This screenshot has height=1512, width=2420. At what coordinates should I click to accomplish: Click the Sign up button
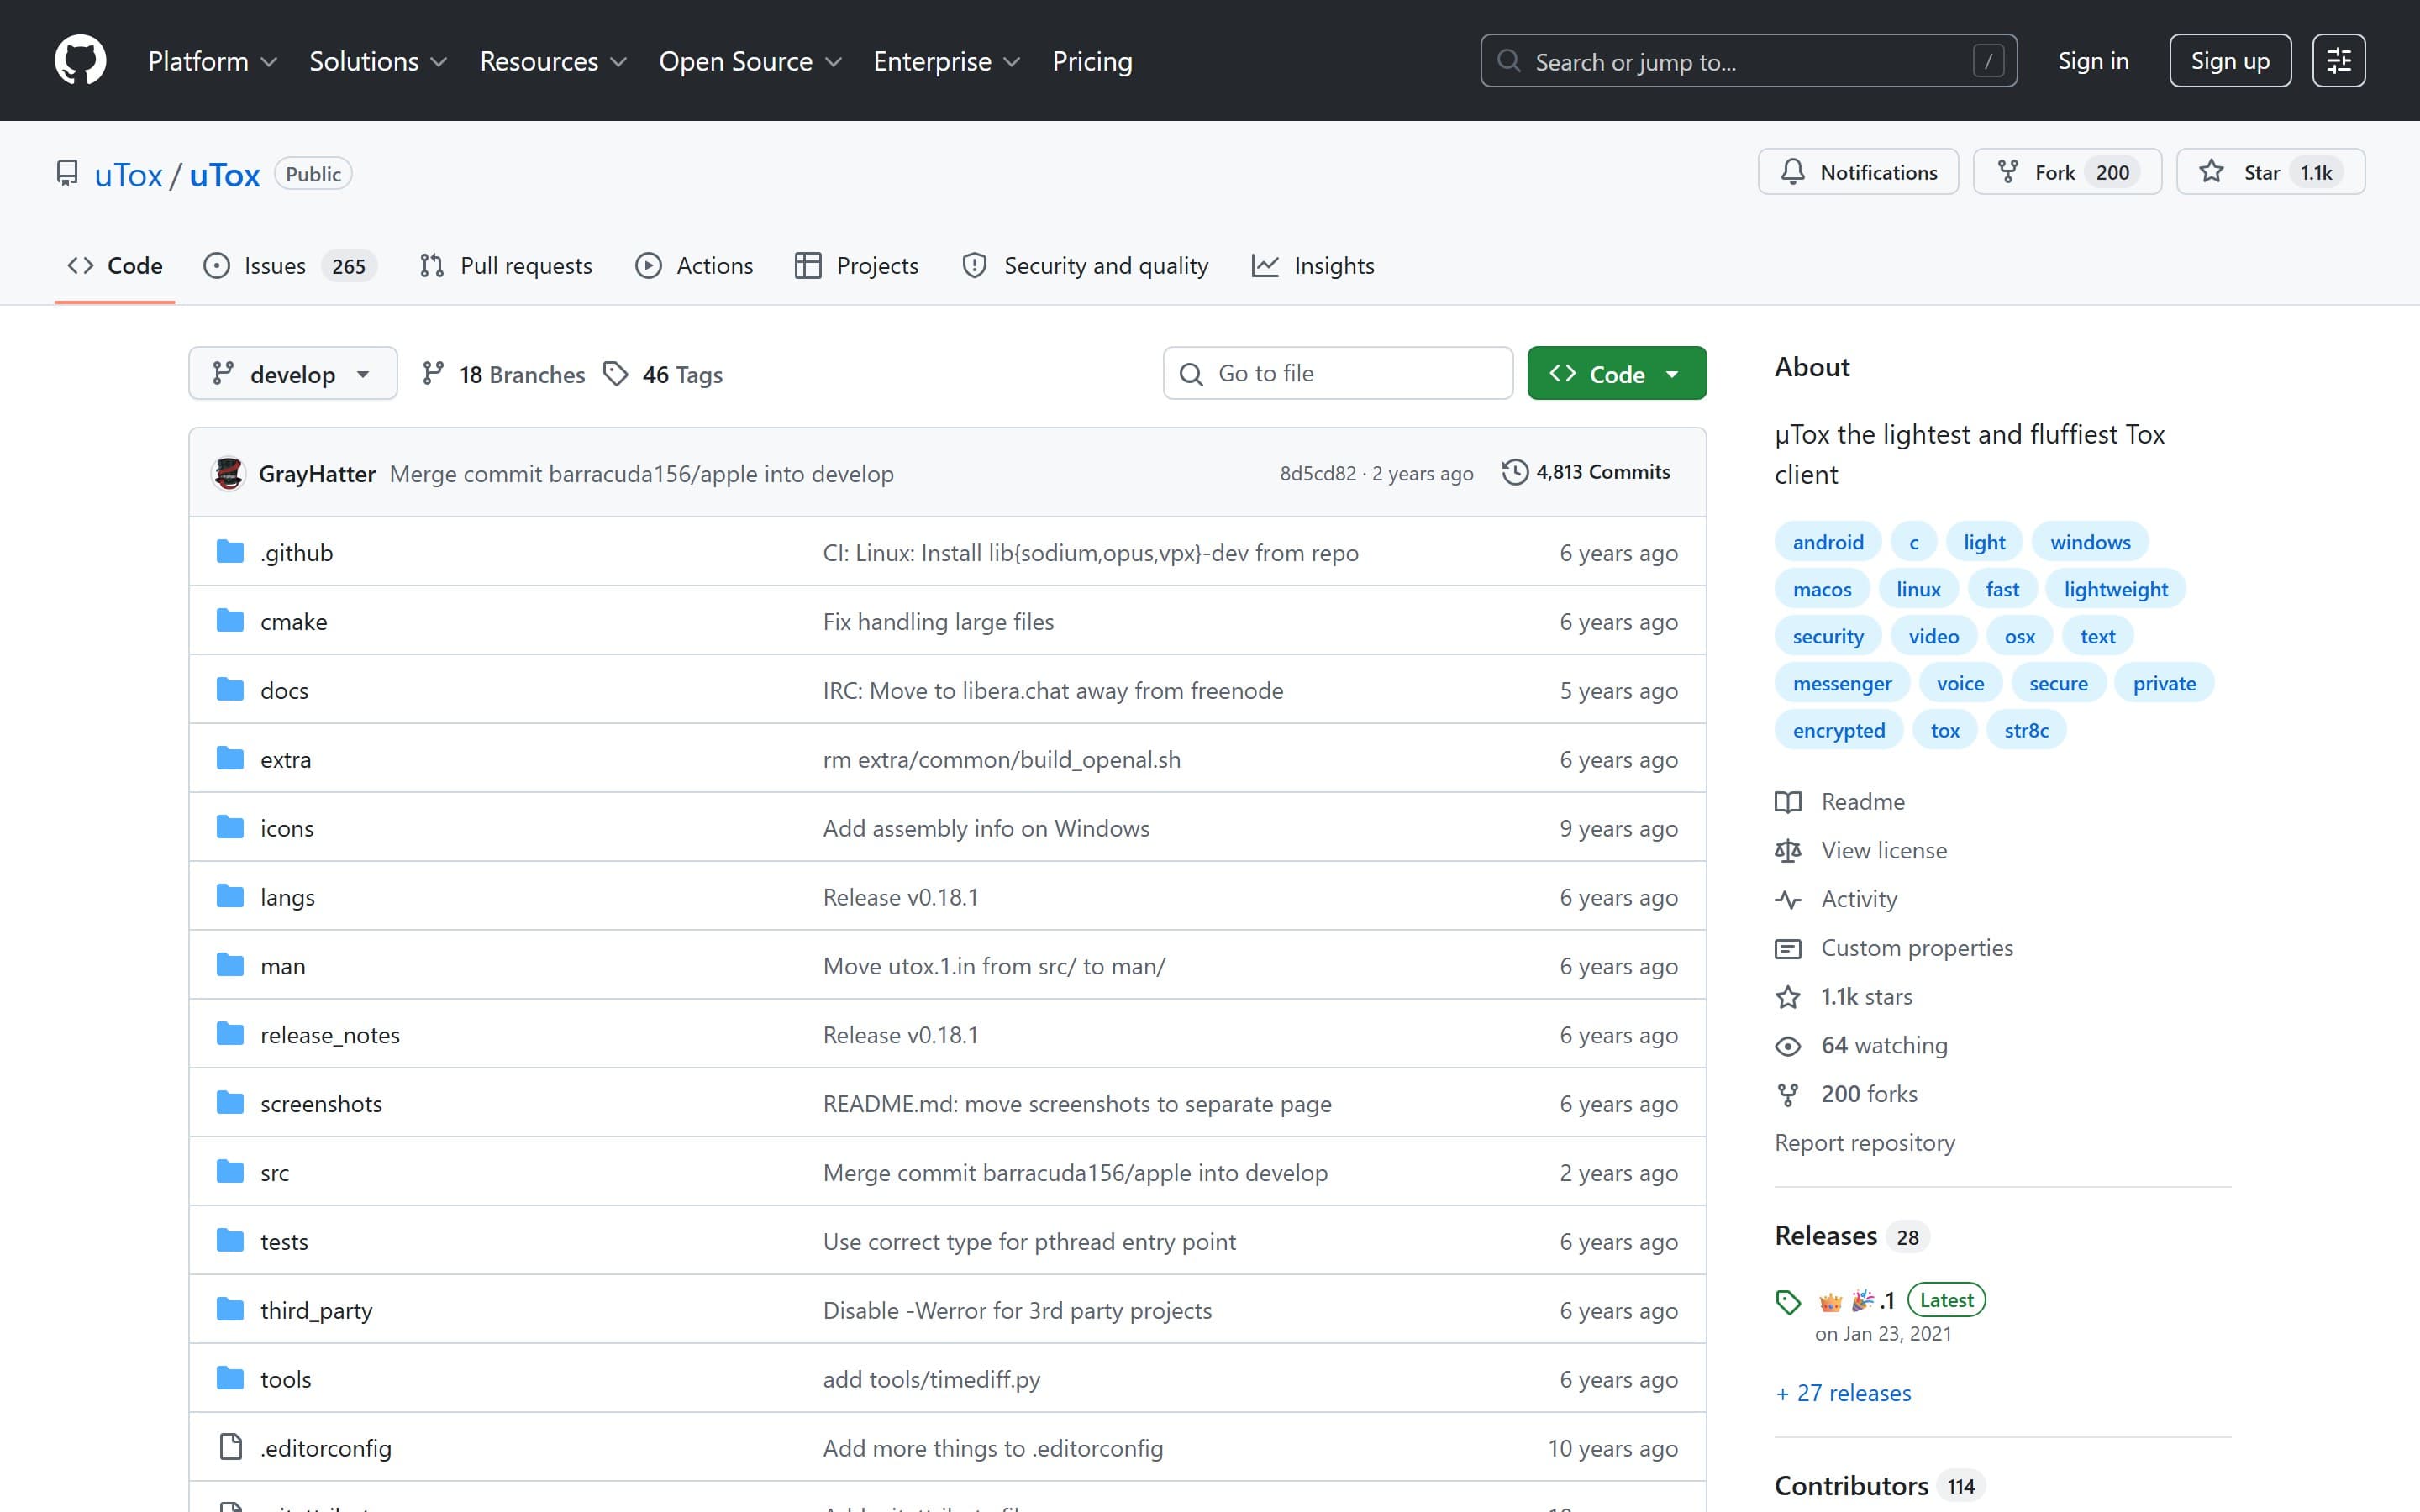pos(2230,61)
